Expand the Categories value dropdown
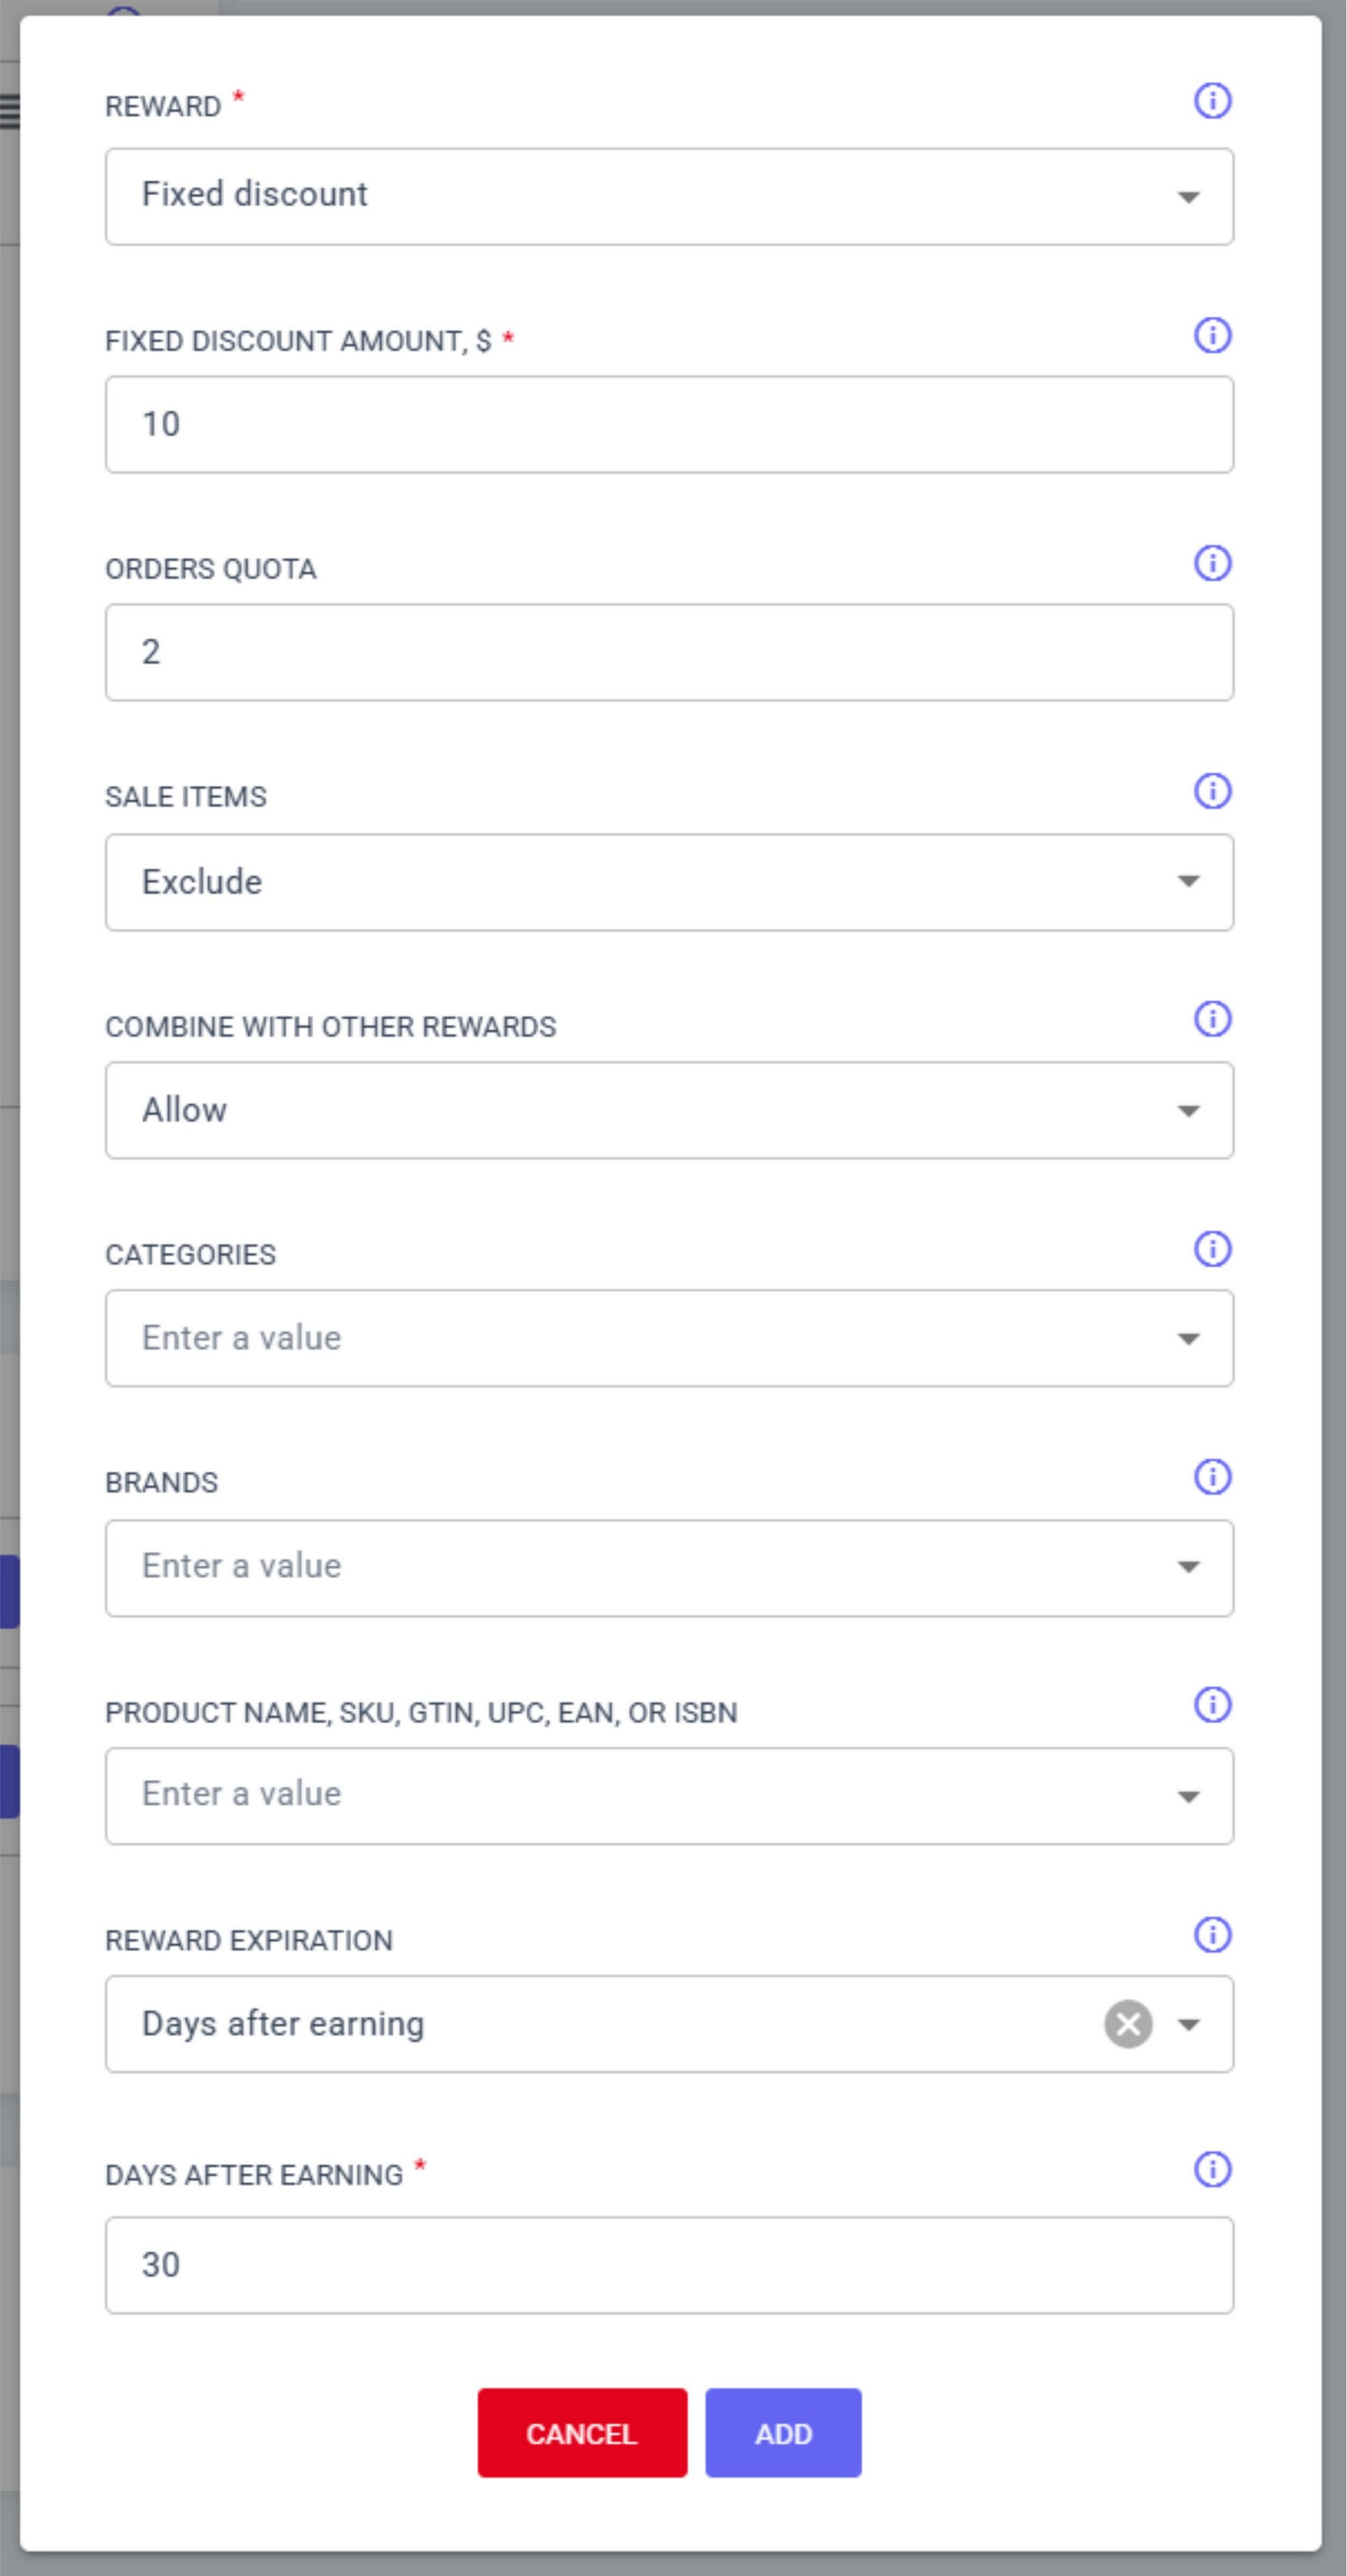The image size is (1347, 2576). (x=668, y=1338)
